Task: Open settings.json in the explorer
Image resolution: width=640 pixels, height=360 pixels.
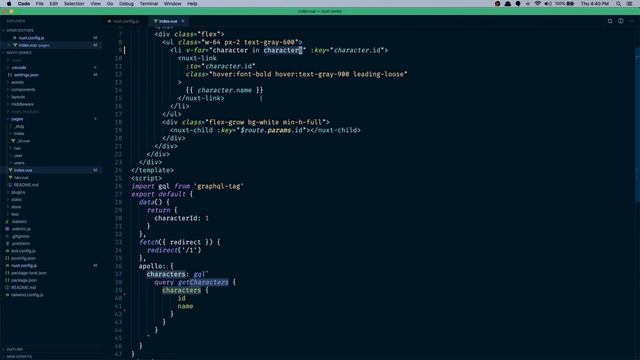Action: click(26, 75)
